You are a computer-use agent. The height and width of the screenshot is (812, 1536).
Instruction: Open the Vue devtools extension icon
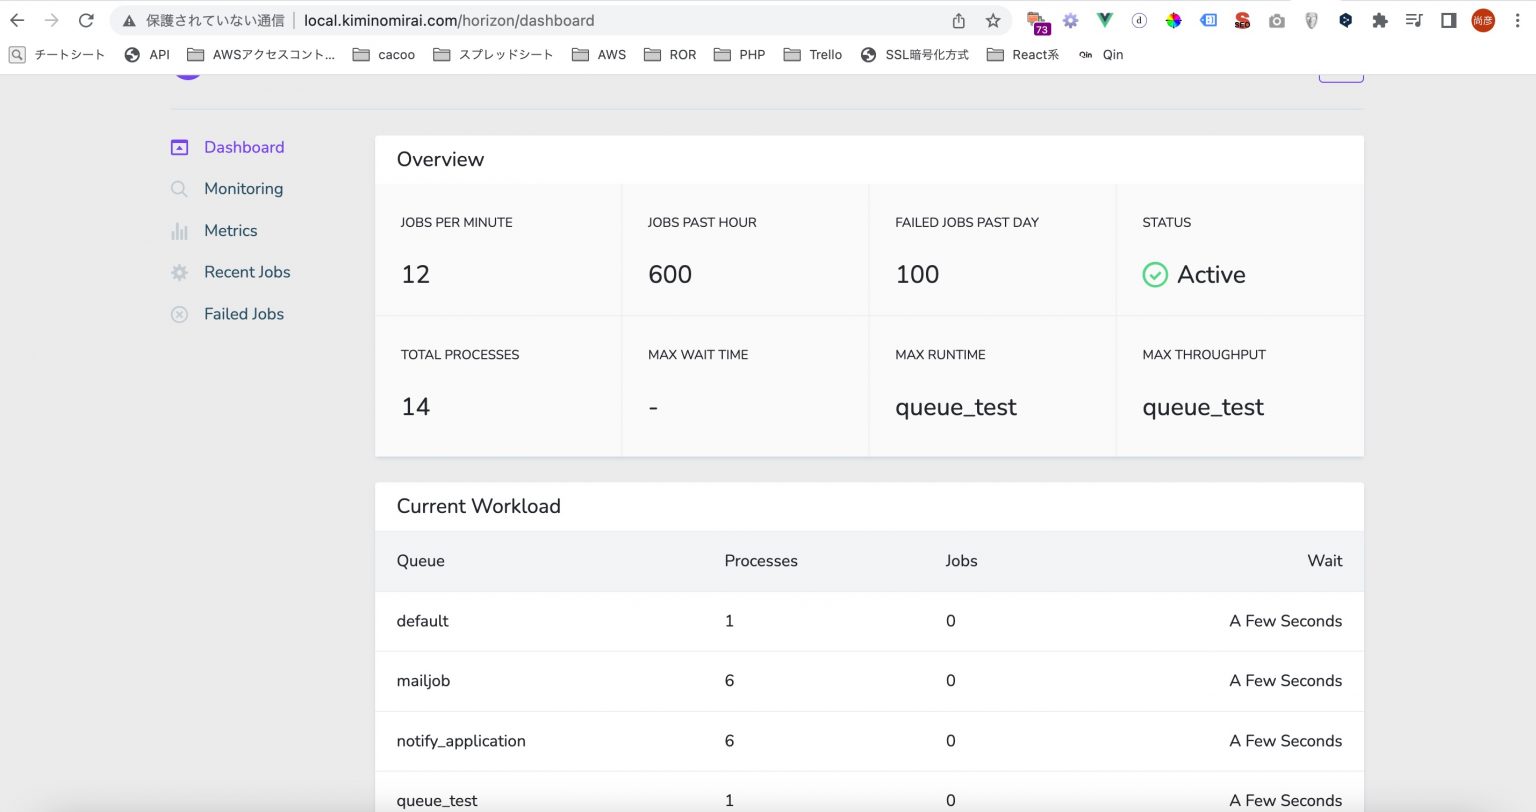(1104, 20)
